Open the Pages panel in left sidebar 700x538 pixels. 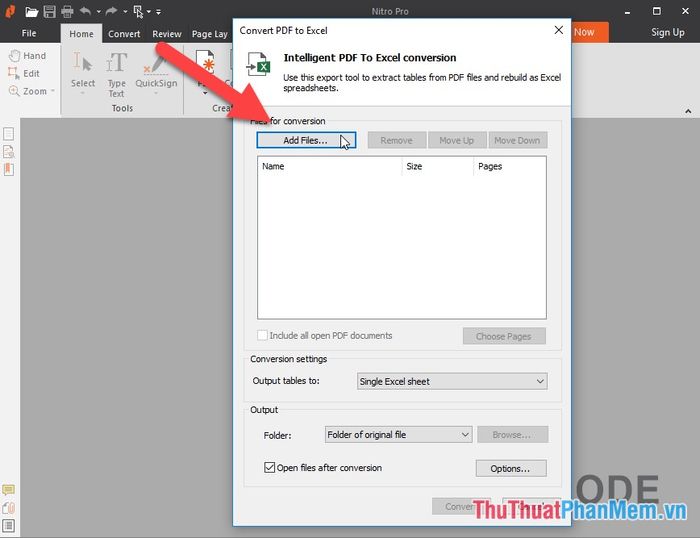(x=8, y=134)
